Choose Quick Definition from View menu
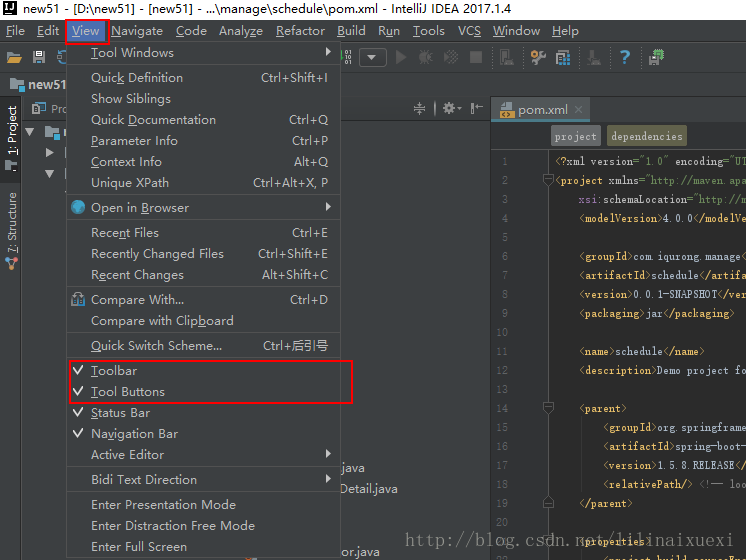Viewport: 746px width, 560px height. pyautogui.click(x=204, y=78)
